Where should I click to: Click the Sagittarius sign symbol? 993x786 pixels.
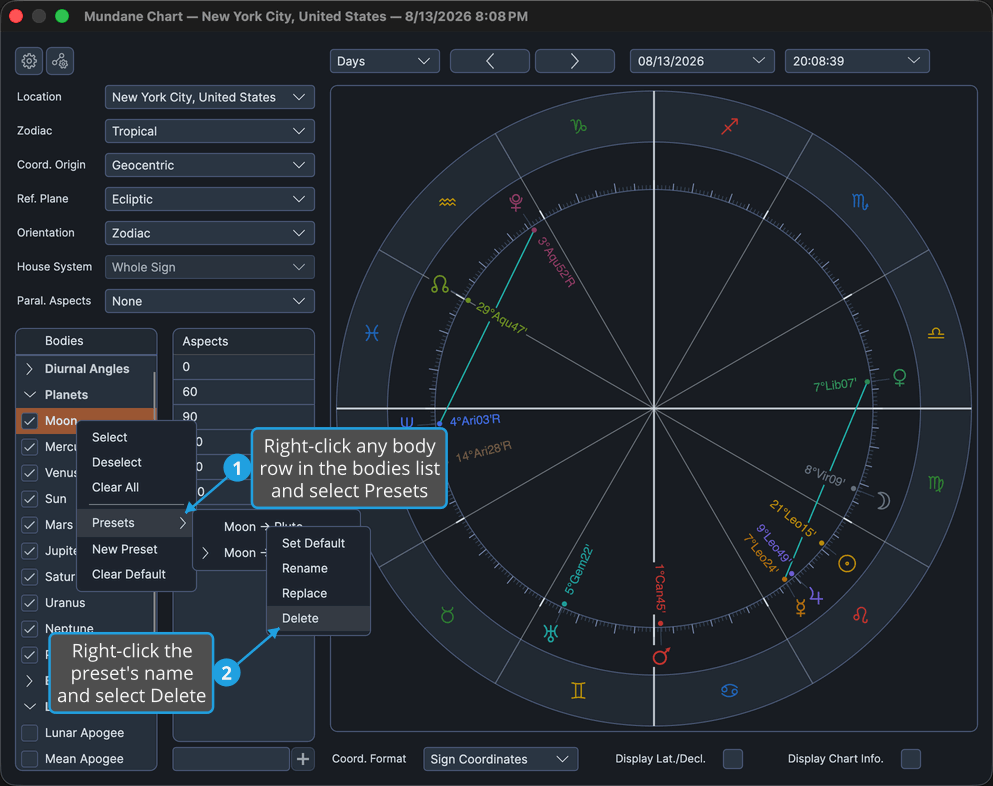(730, 126)
